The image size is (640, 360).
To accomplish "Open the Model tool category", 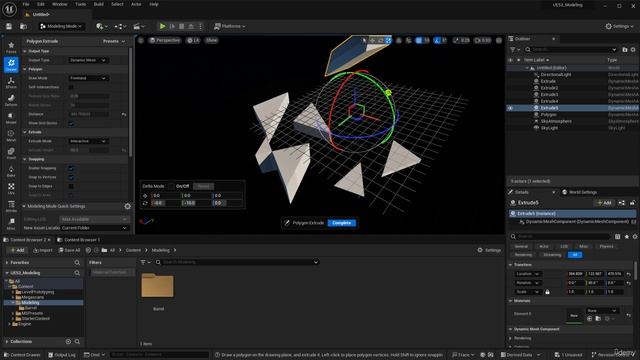I will click(11, 118).
